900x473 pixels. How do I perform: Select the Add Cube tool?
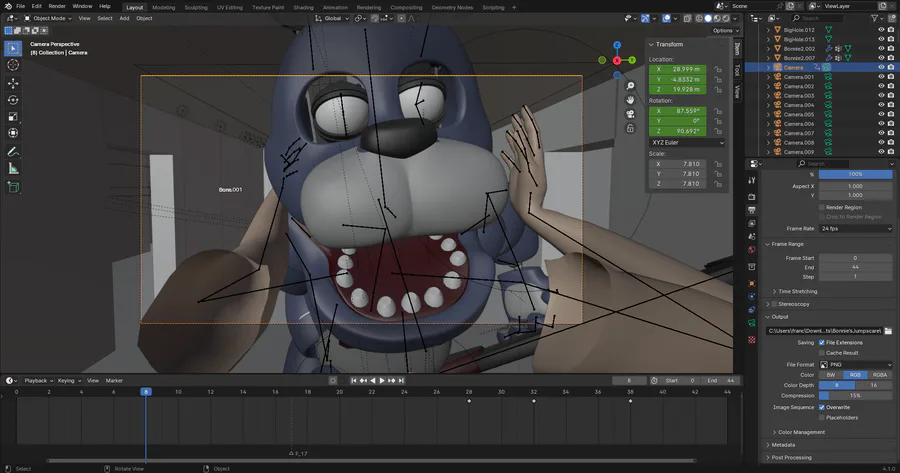pyautogui.click(x=13, y=187)
